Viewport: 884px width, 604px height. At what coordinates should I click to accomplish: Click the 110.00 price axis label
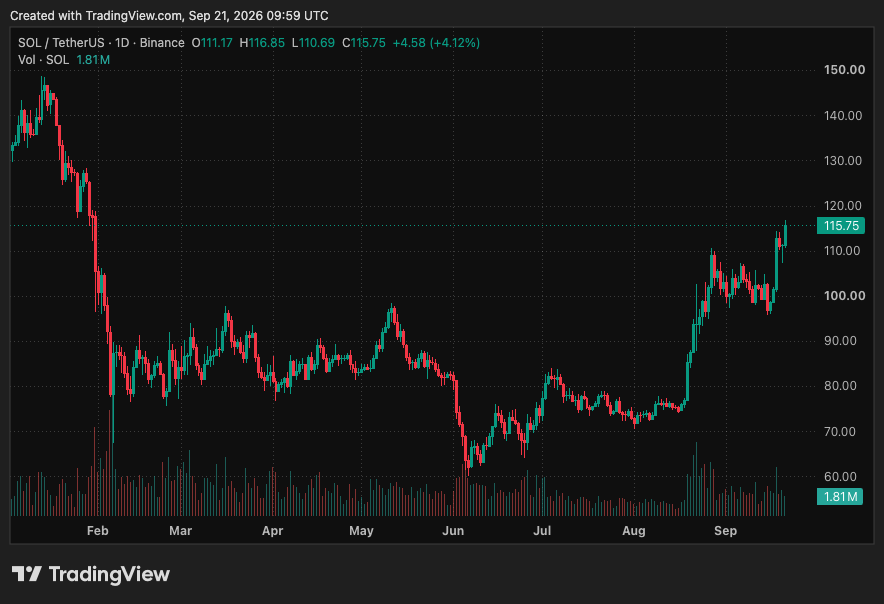842,251
